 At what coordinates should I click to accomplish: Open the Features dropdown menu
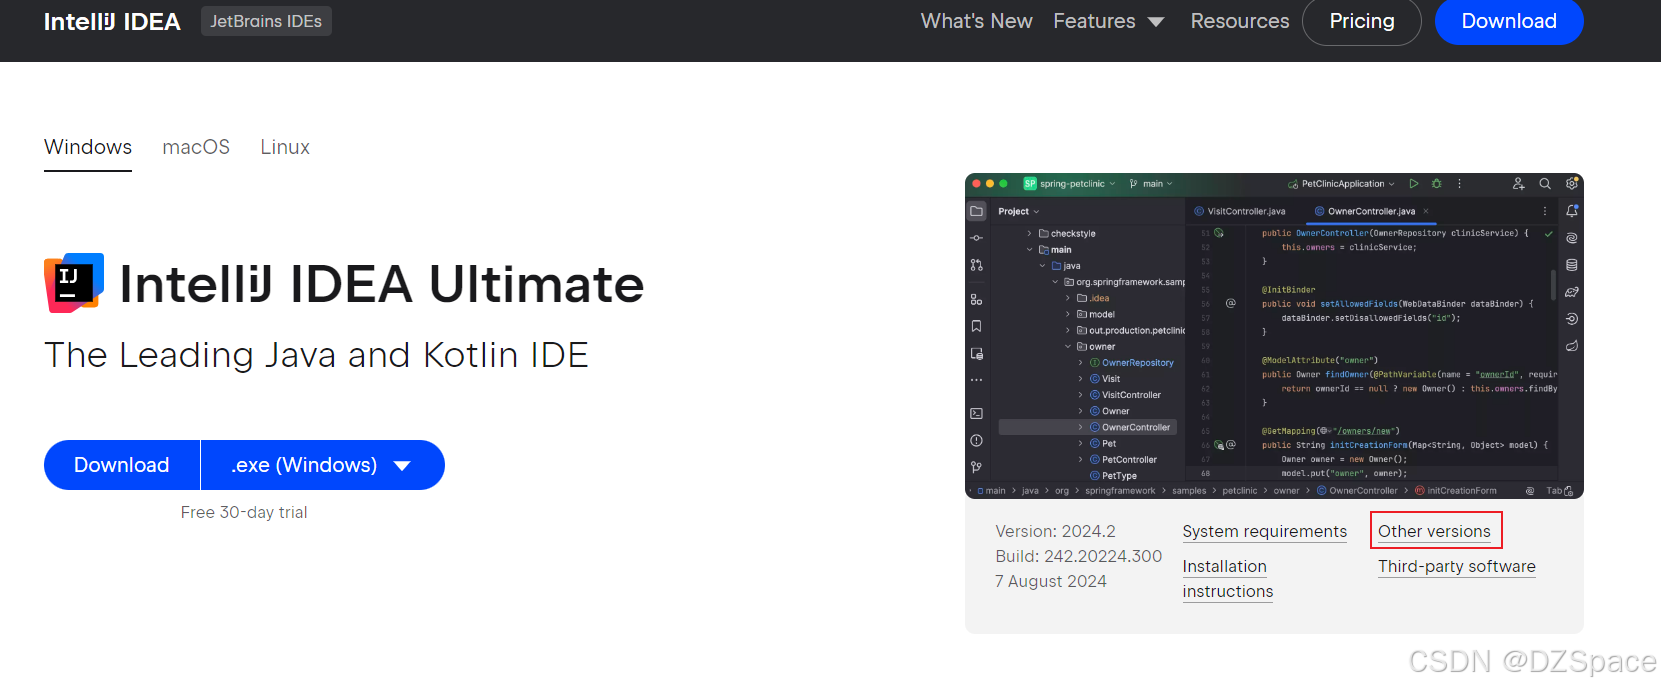[1109, 21]
